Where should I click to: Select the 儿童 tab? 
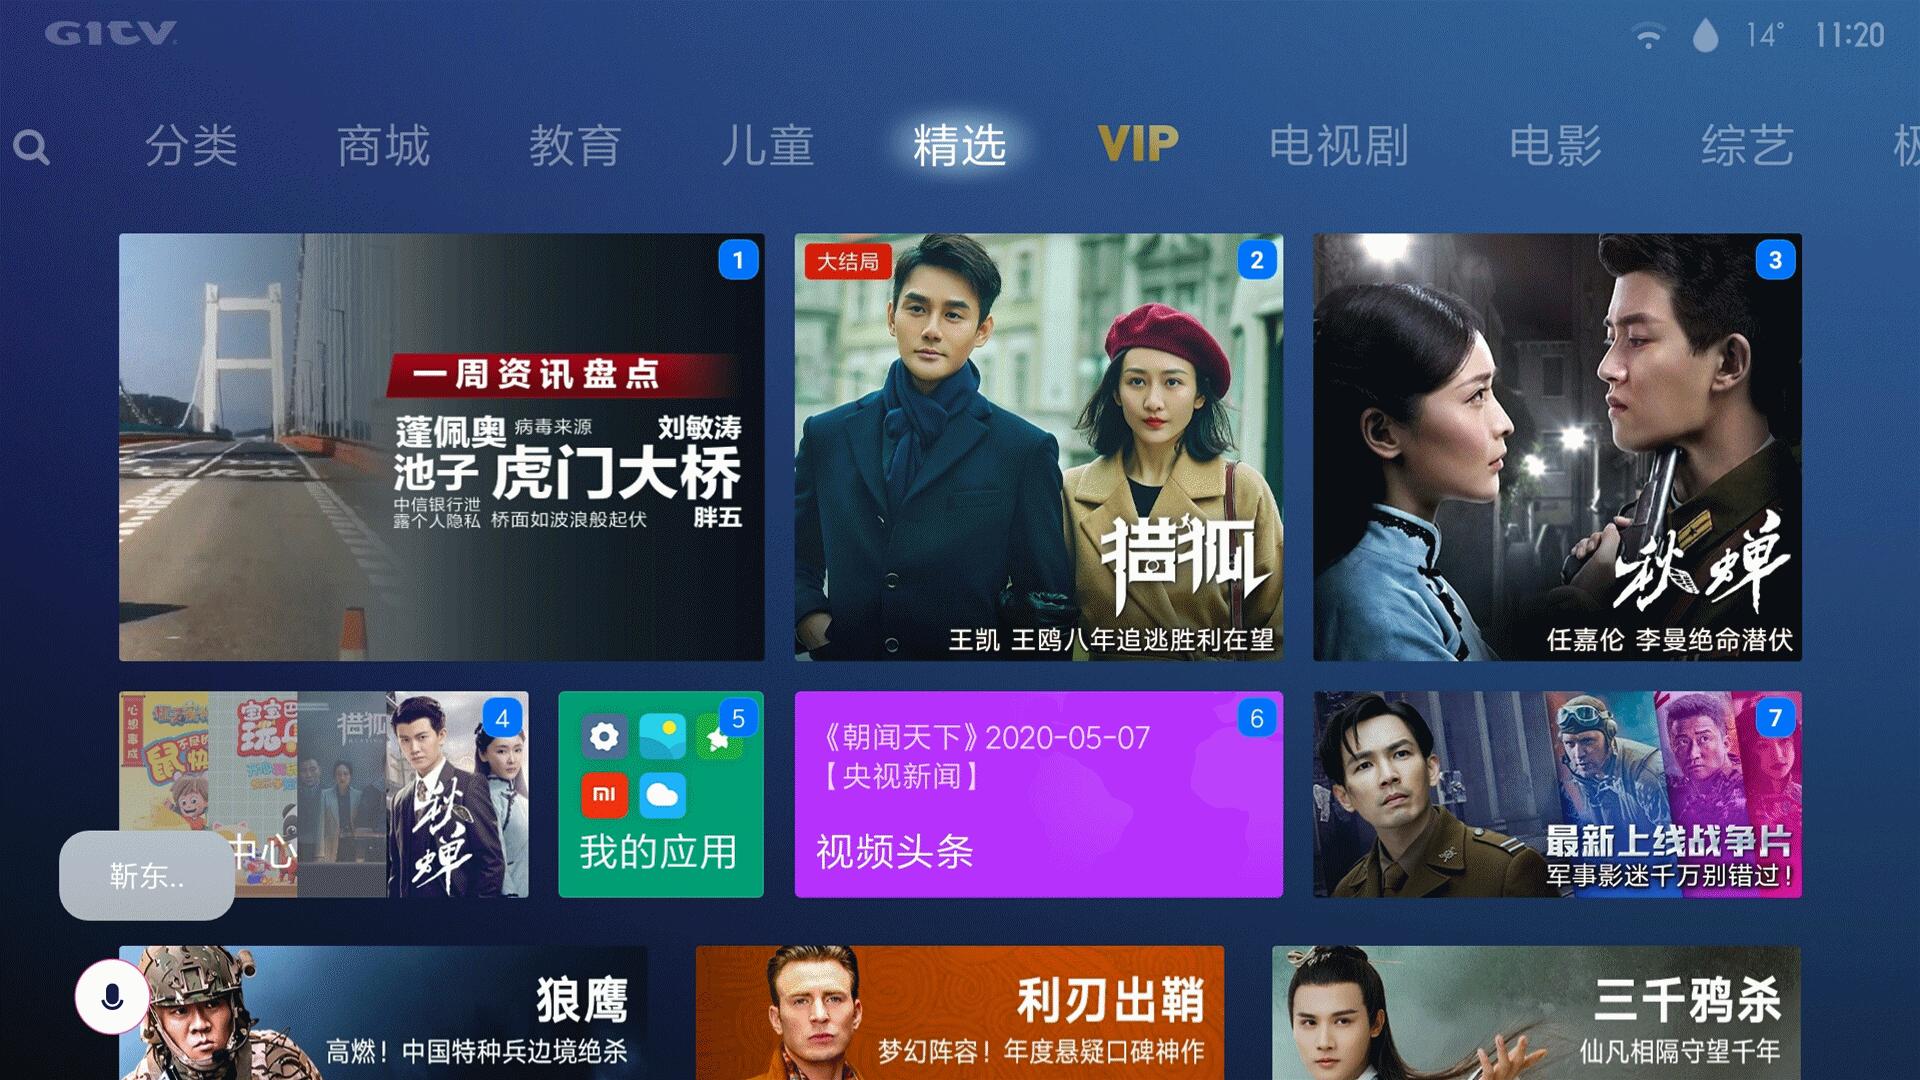(767, 146)
